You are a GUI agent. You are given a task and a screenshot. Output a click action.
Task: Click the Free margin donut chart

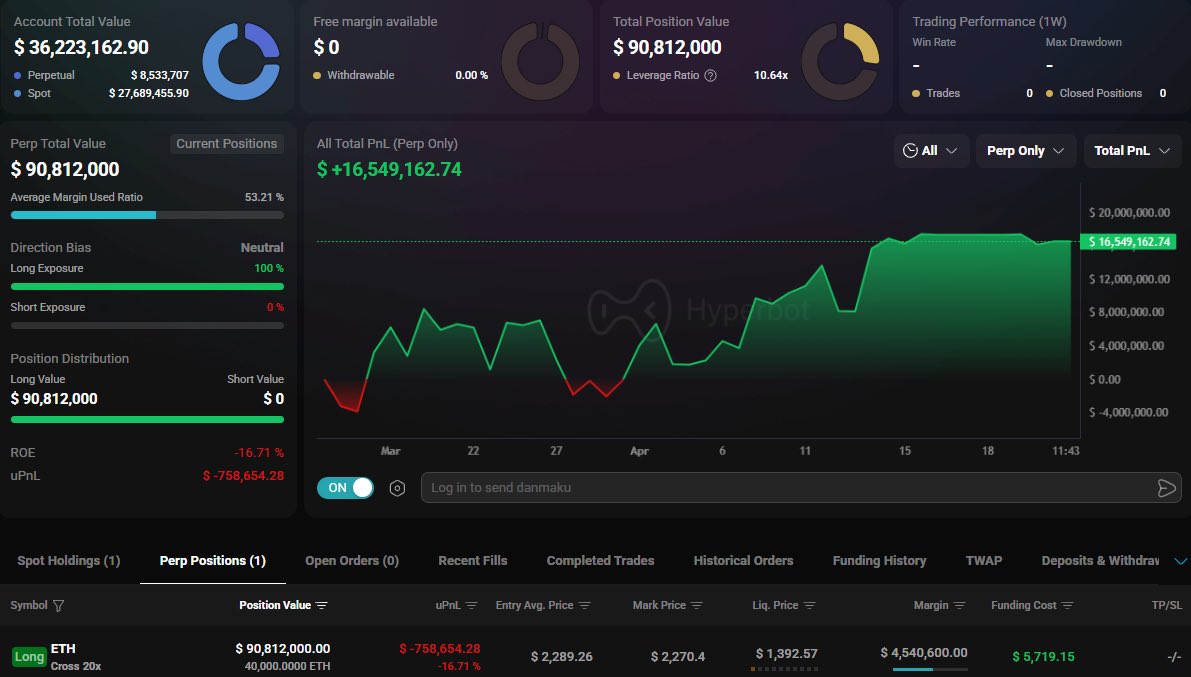(x=541, y=62)
